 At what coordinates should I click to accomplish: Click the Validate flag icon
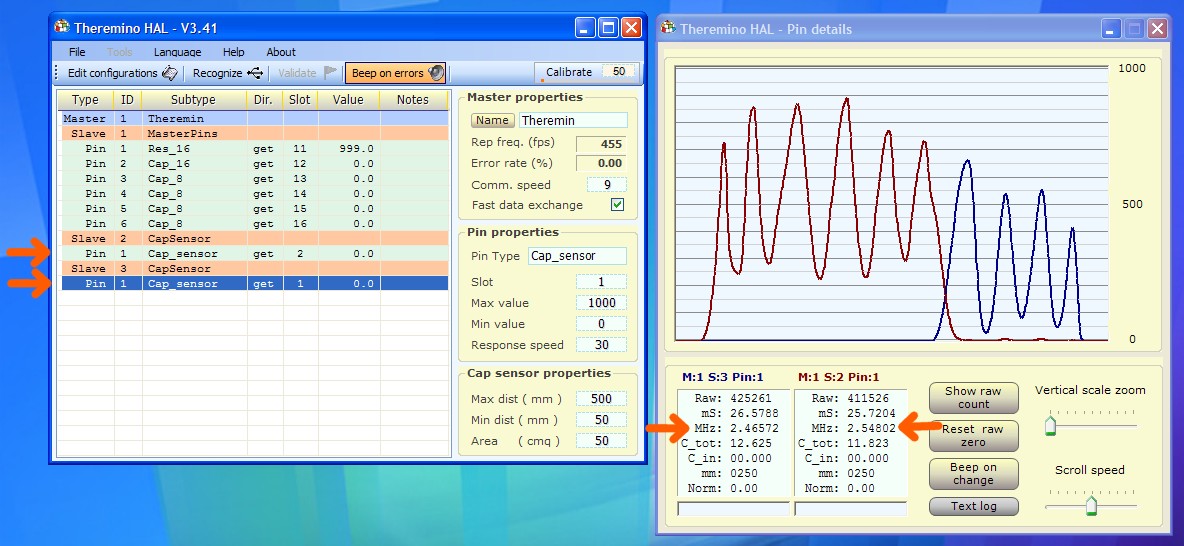(x=331, y=73)
